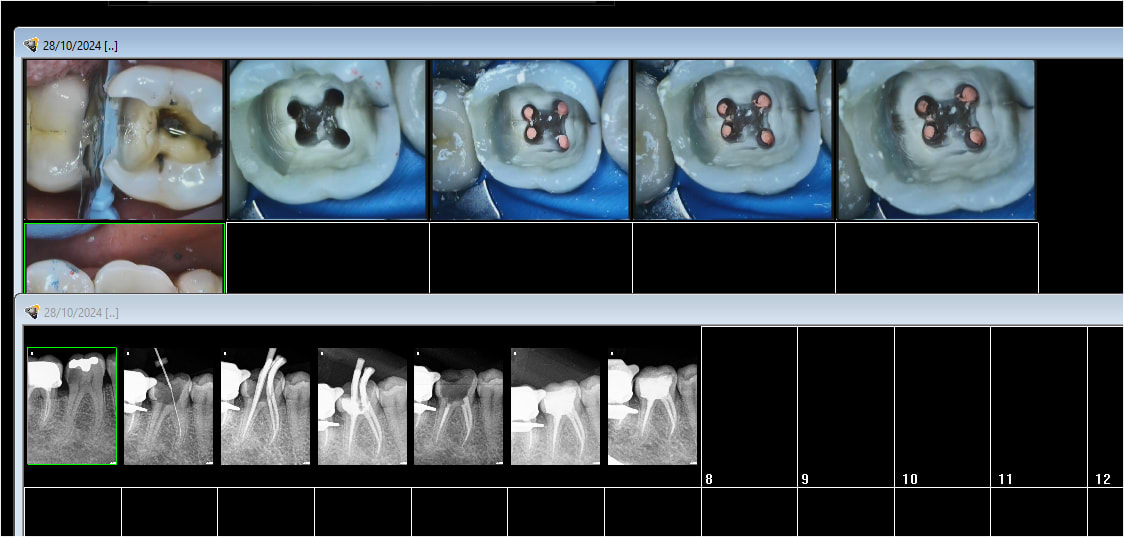Select the fifth X-ray with the dark crown
Screen dimensions: 1124x537
[x=459, y=406]
